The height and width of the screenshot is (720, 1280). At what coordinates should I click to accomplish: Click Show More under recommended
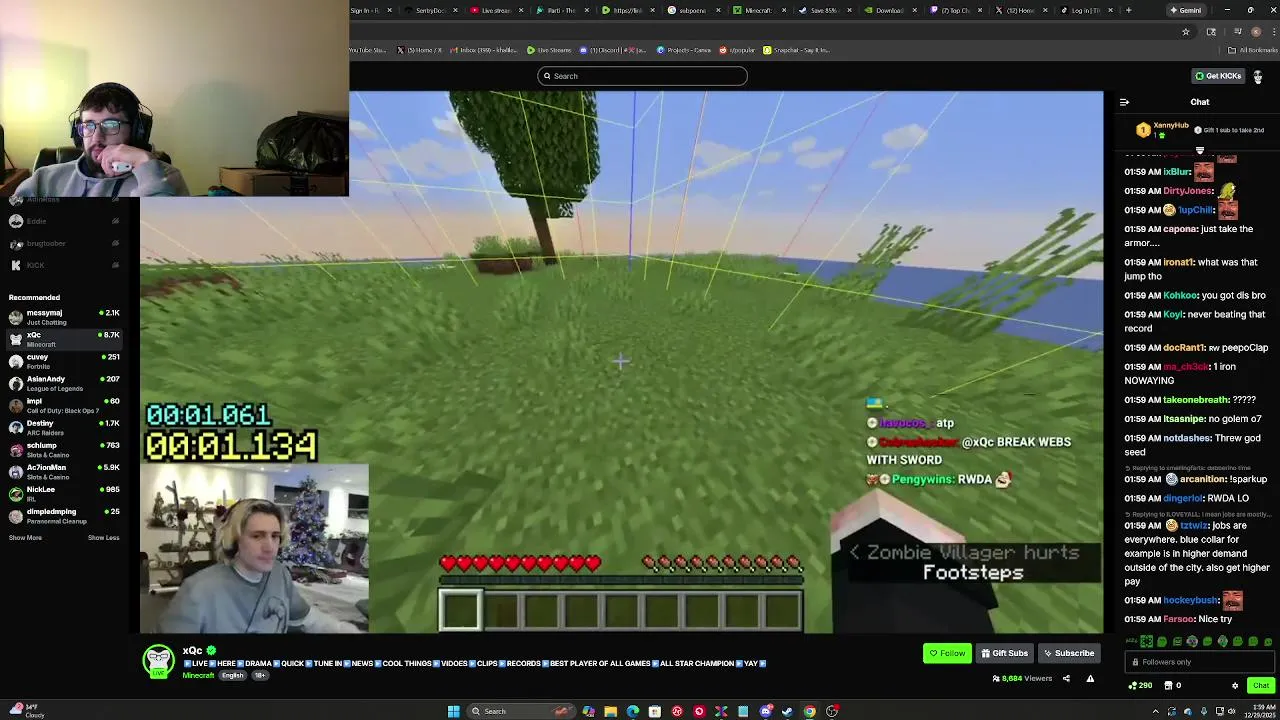tap(25, 538)
